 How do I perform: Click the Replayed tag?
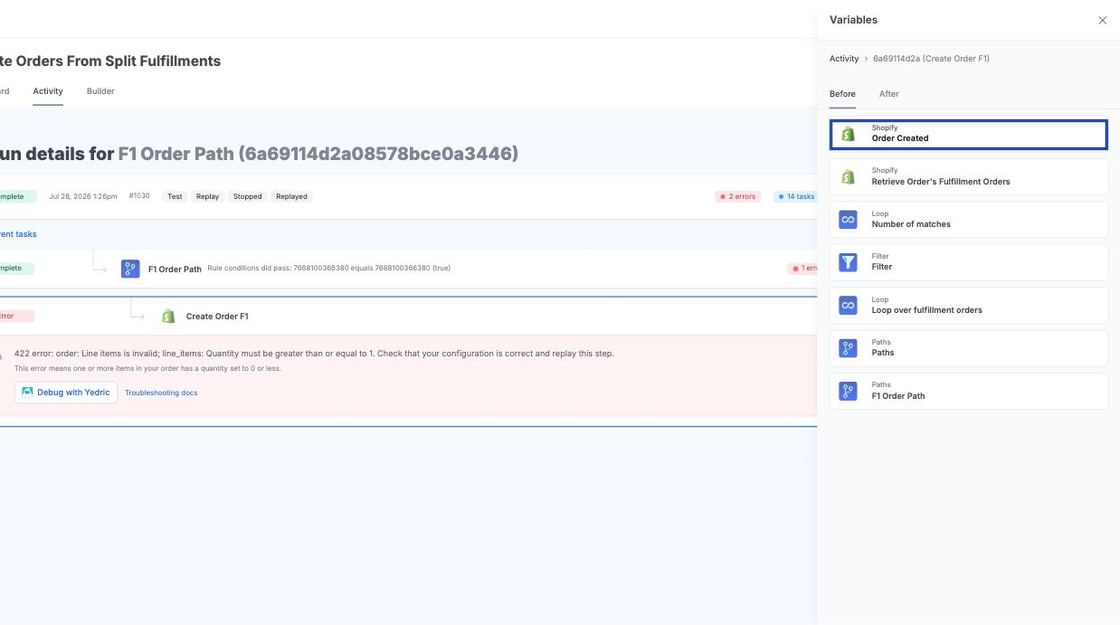click(291, 196)
